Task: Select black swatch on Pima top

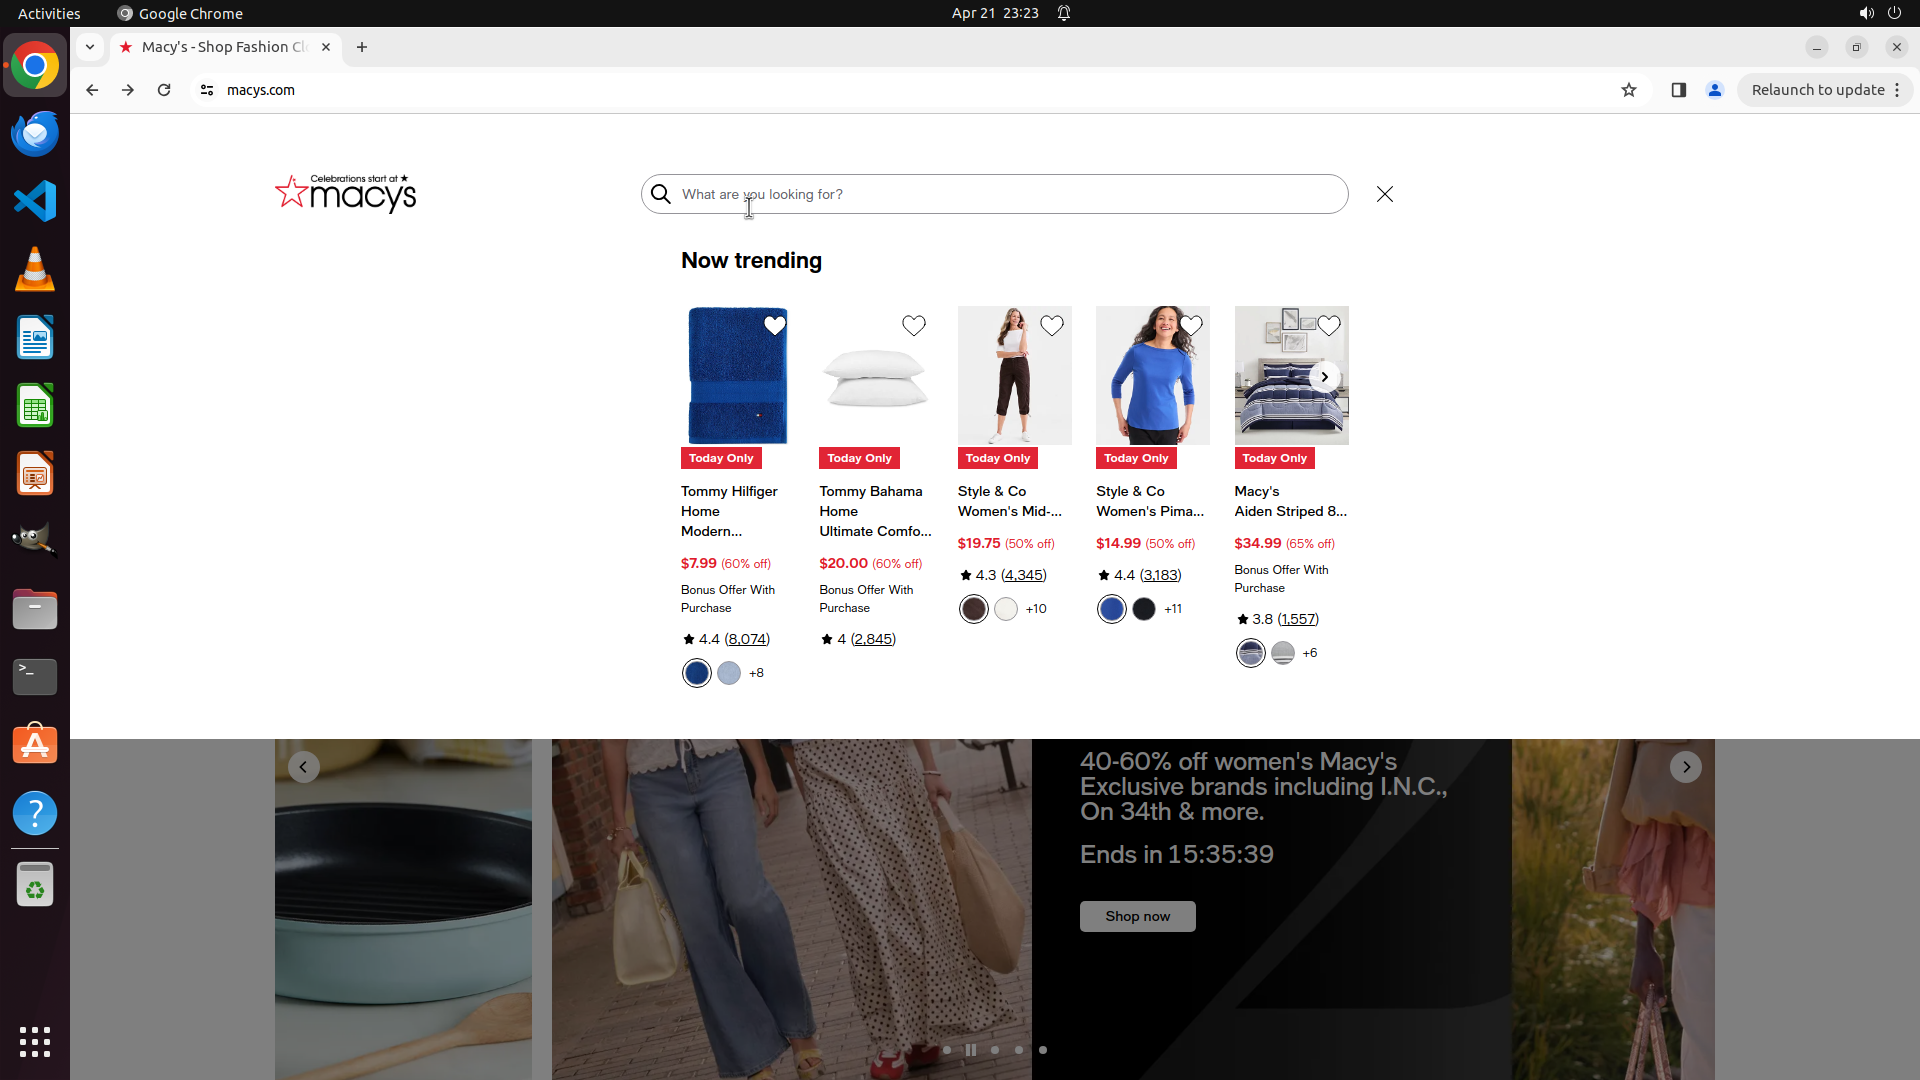Action: pyautogui.click(x=1144, y=609)
